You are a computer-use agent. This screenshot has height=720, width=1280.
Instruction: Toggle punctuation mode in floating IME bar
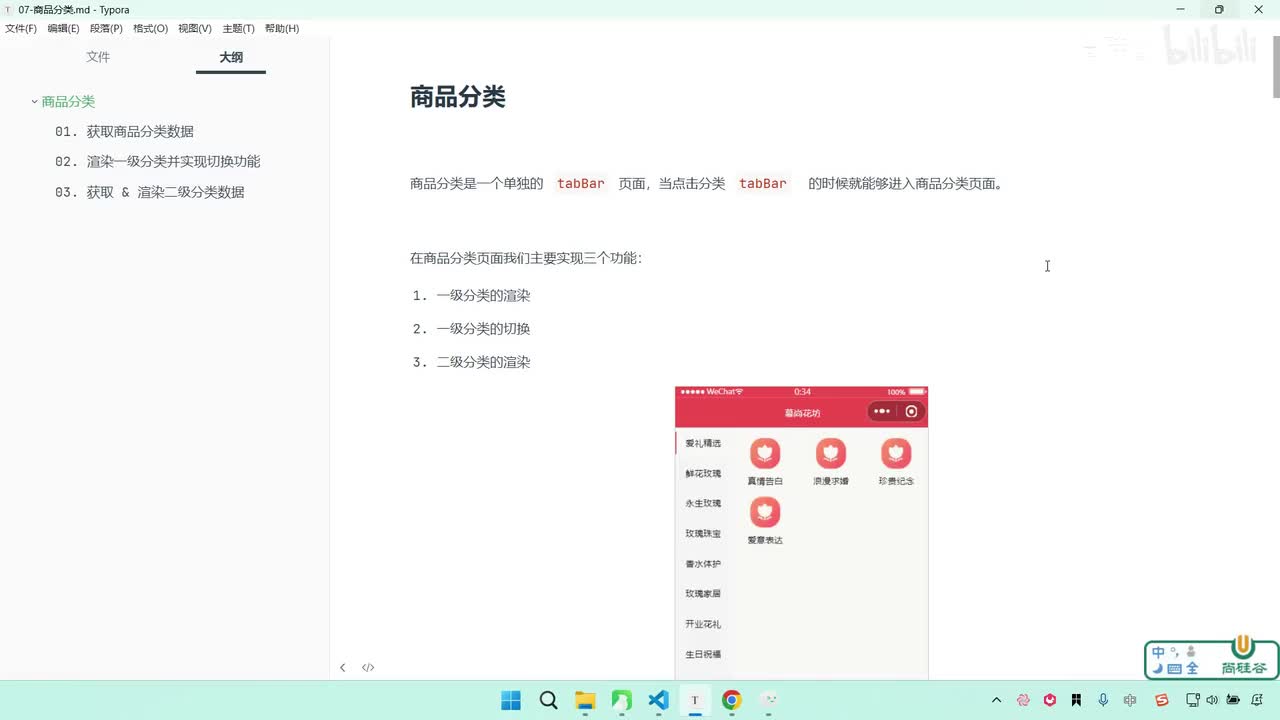1174,650
